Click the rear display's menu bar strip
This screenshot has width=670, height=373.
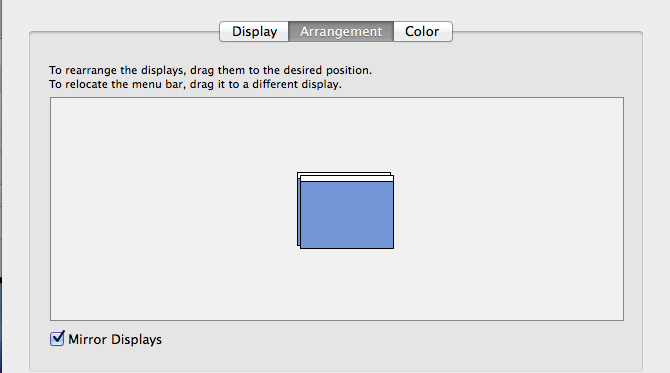click(344, 174)
